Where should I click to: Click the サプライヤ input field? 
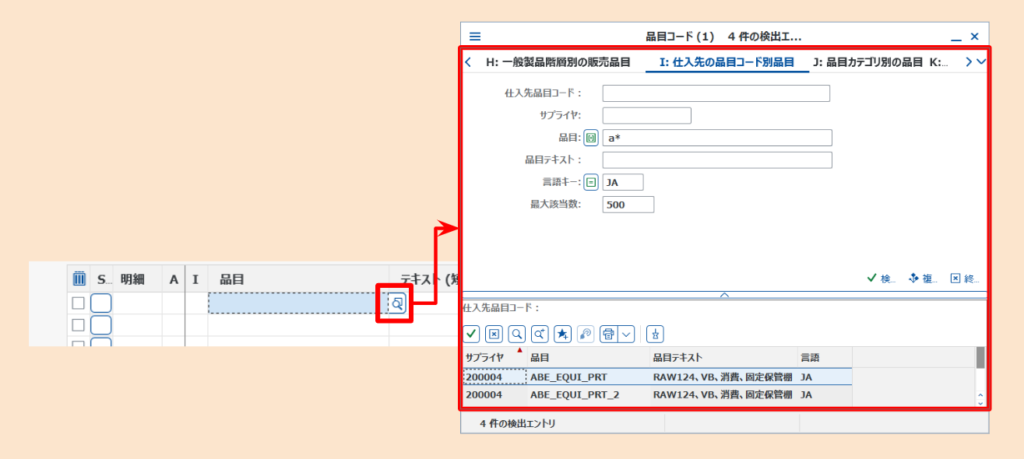point(647,116)
